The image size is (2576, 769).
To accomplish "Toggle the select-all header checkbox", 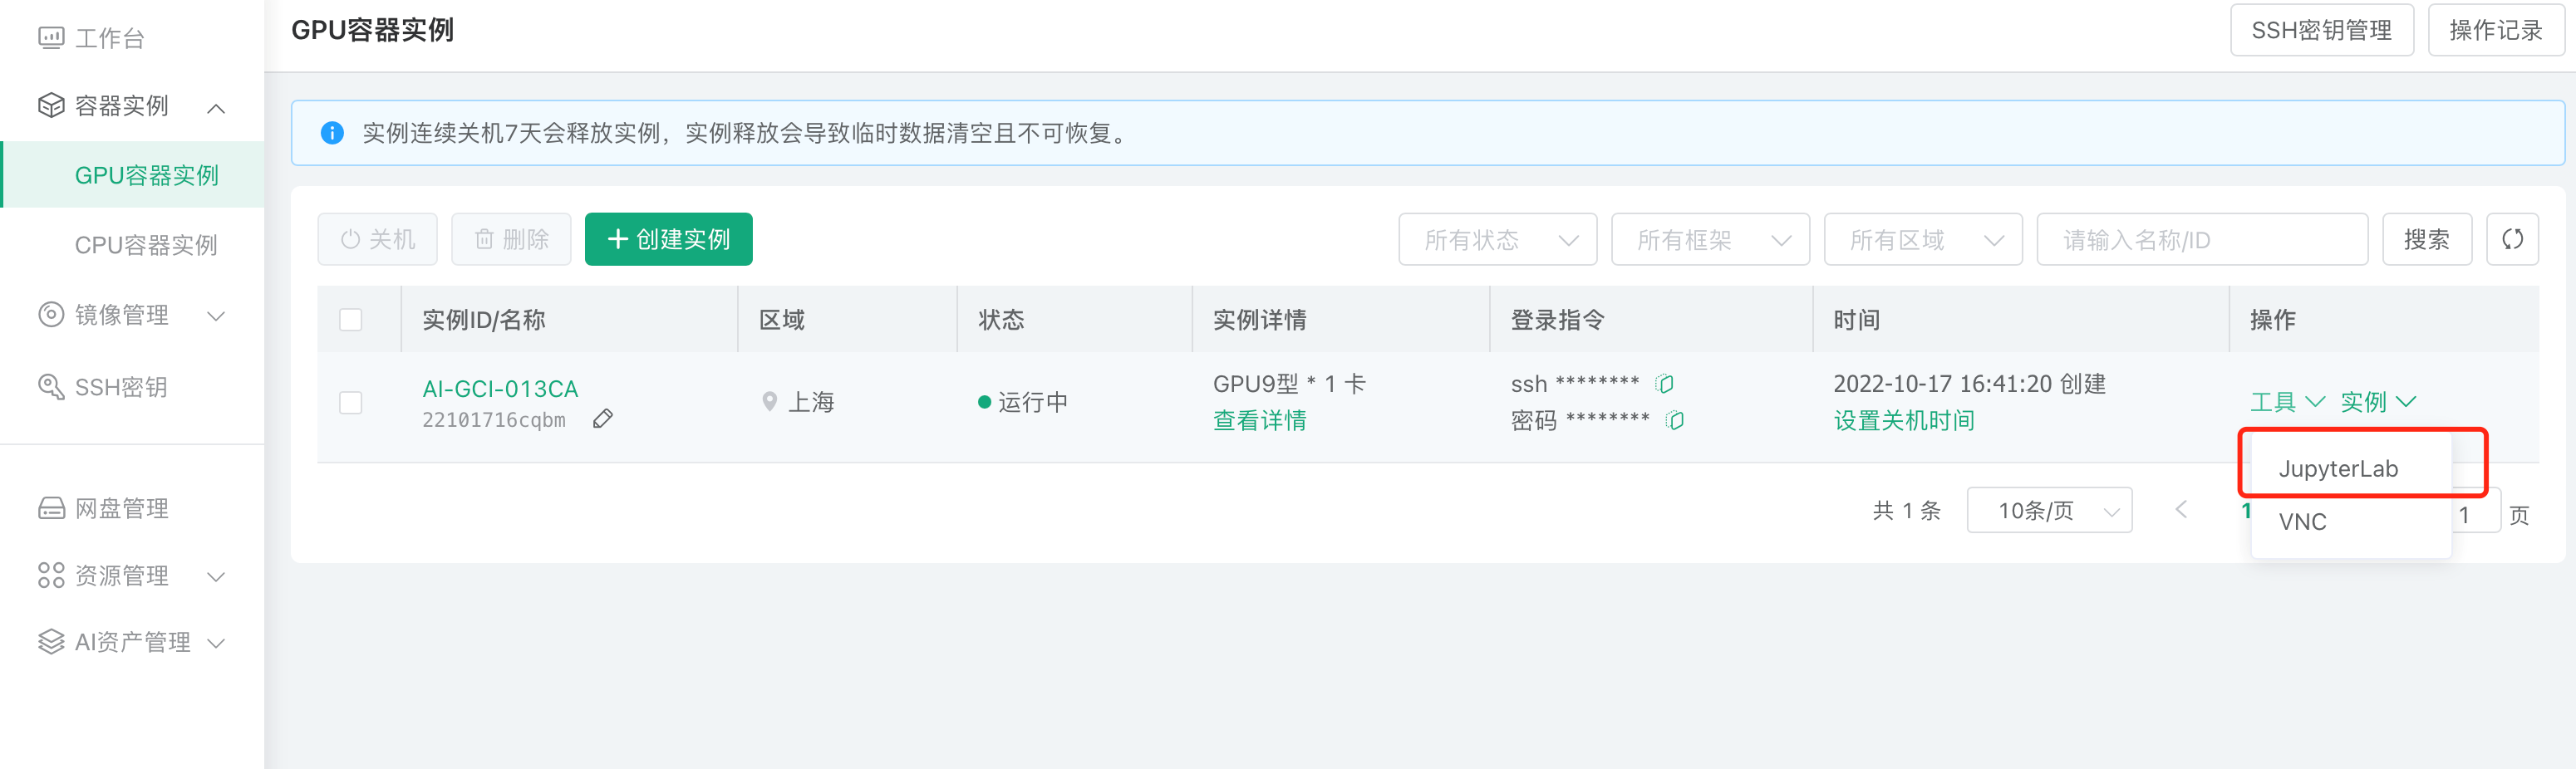I will tap(350, 319).
